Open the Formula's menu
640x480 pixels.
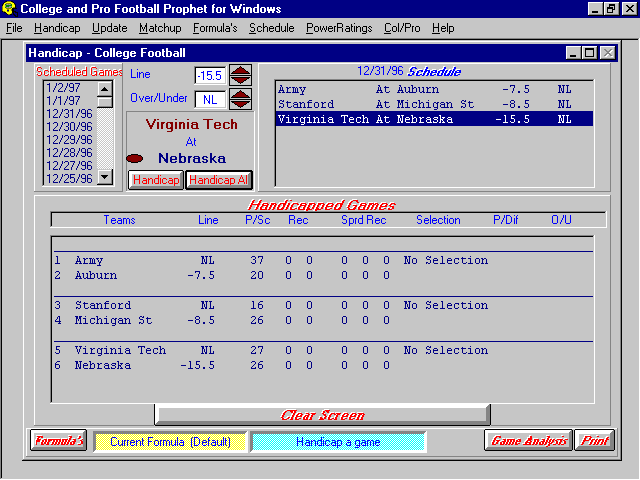pos(215,28)
